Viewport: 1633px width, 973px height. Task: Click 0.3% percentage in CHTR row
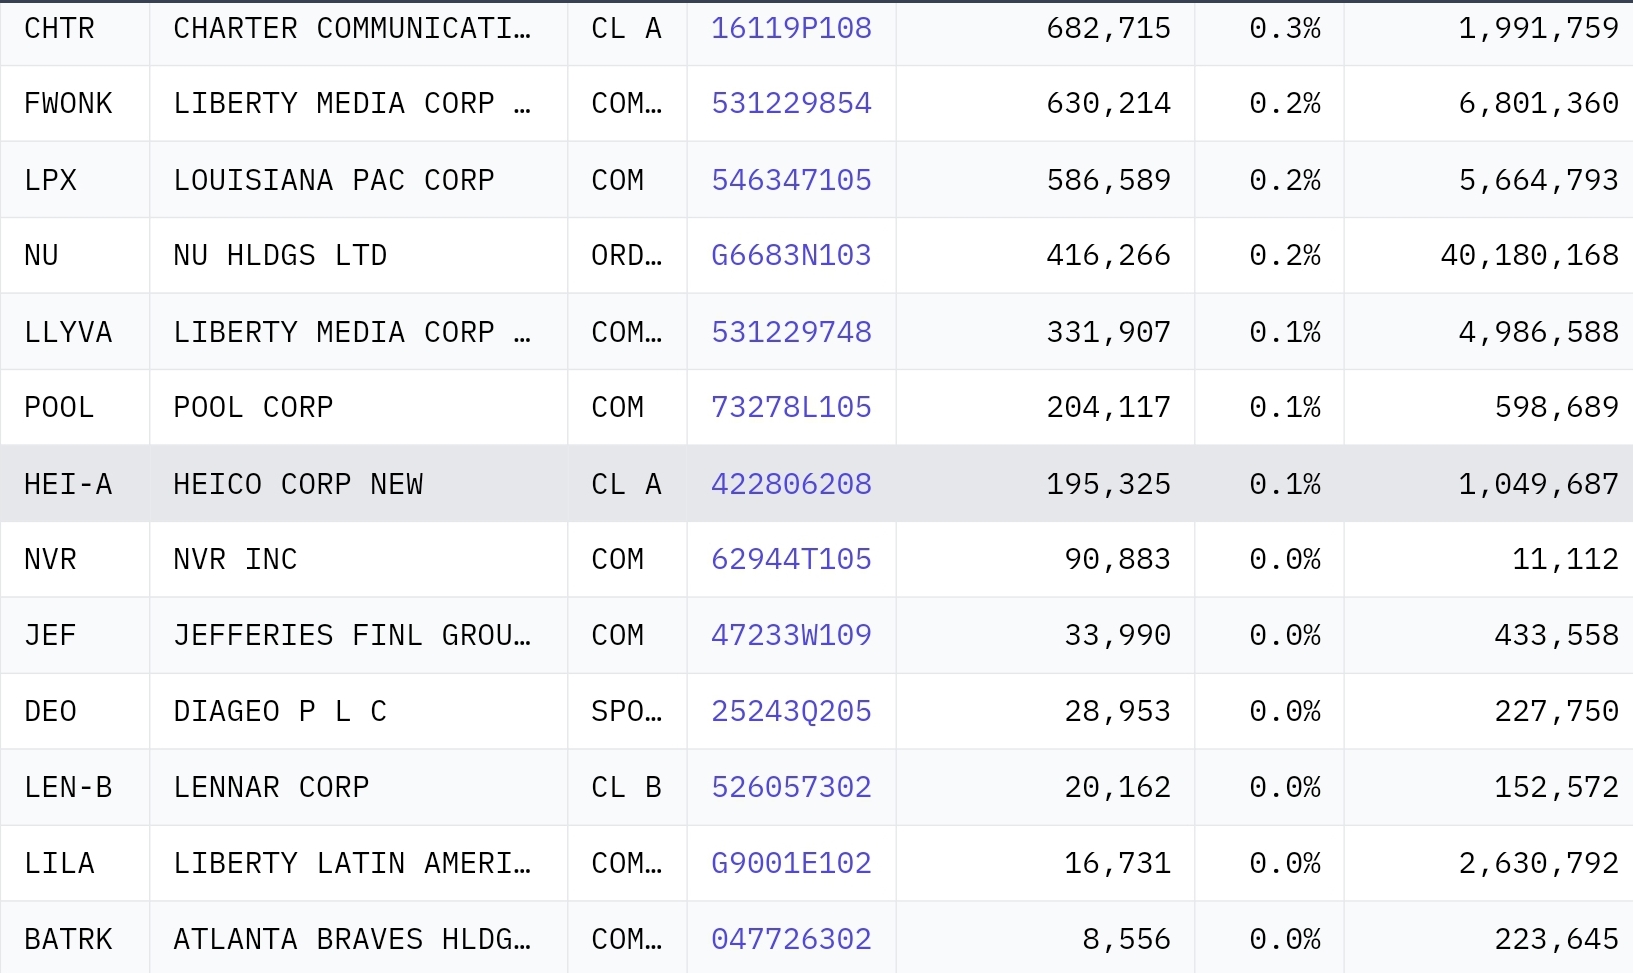(1285, 28)
